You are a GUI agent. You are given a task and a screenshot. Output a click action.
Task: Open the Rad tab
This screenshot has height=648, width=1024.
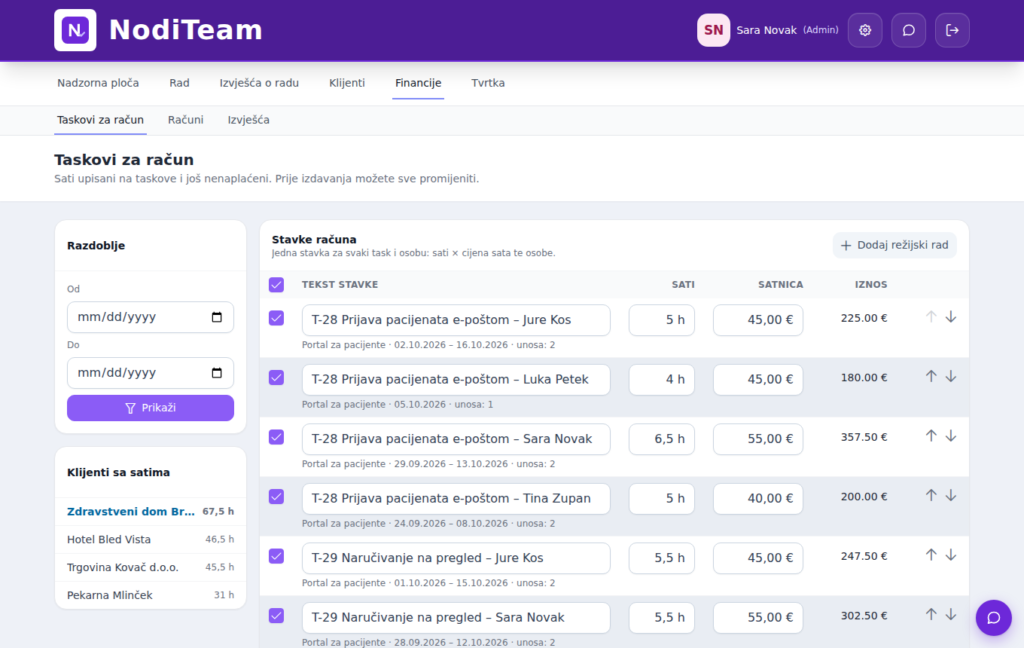click(179, 83)
